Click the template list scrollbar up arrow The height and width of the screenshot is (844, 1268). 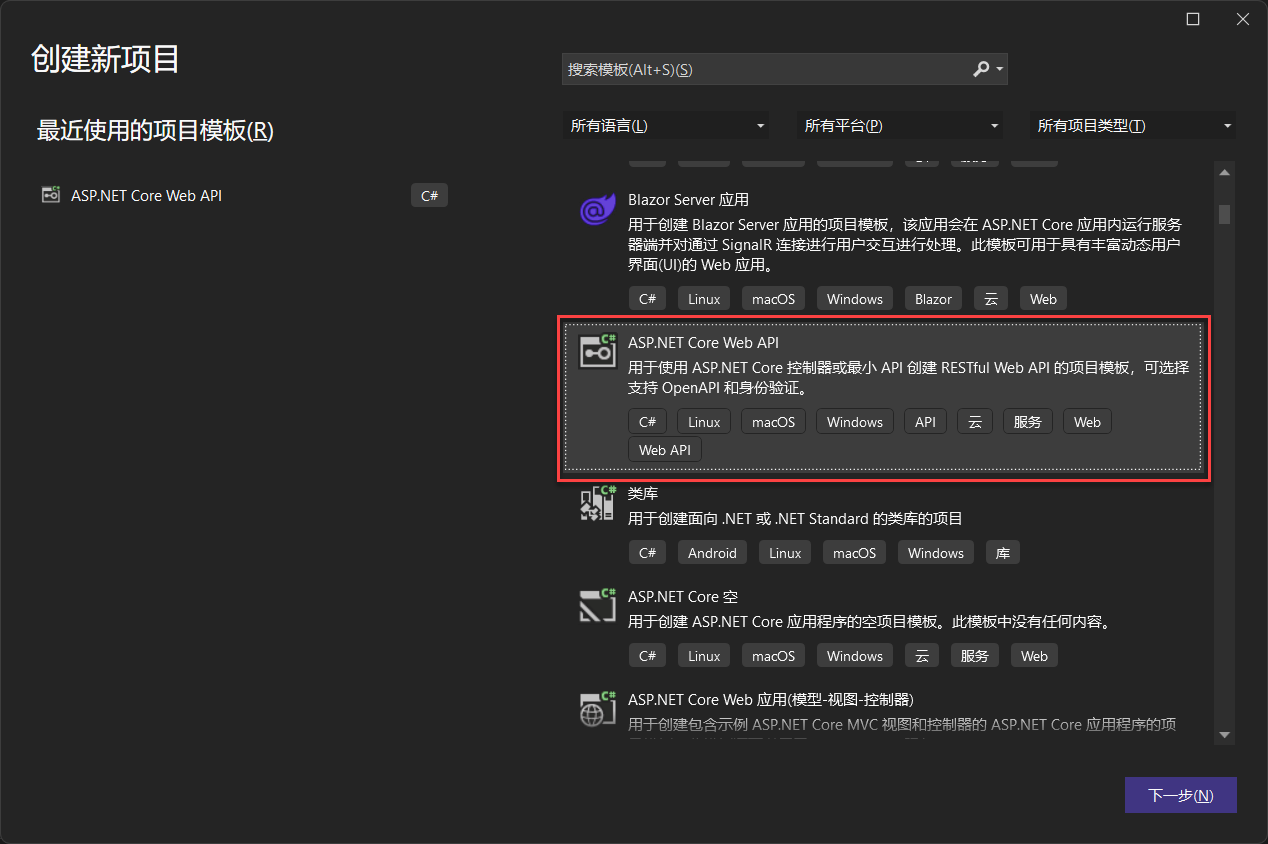[1224, 172]
